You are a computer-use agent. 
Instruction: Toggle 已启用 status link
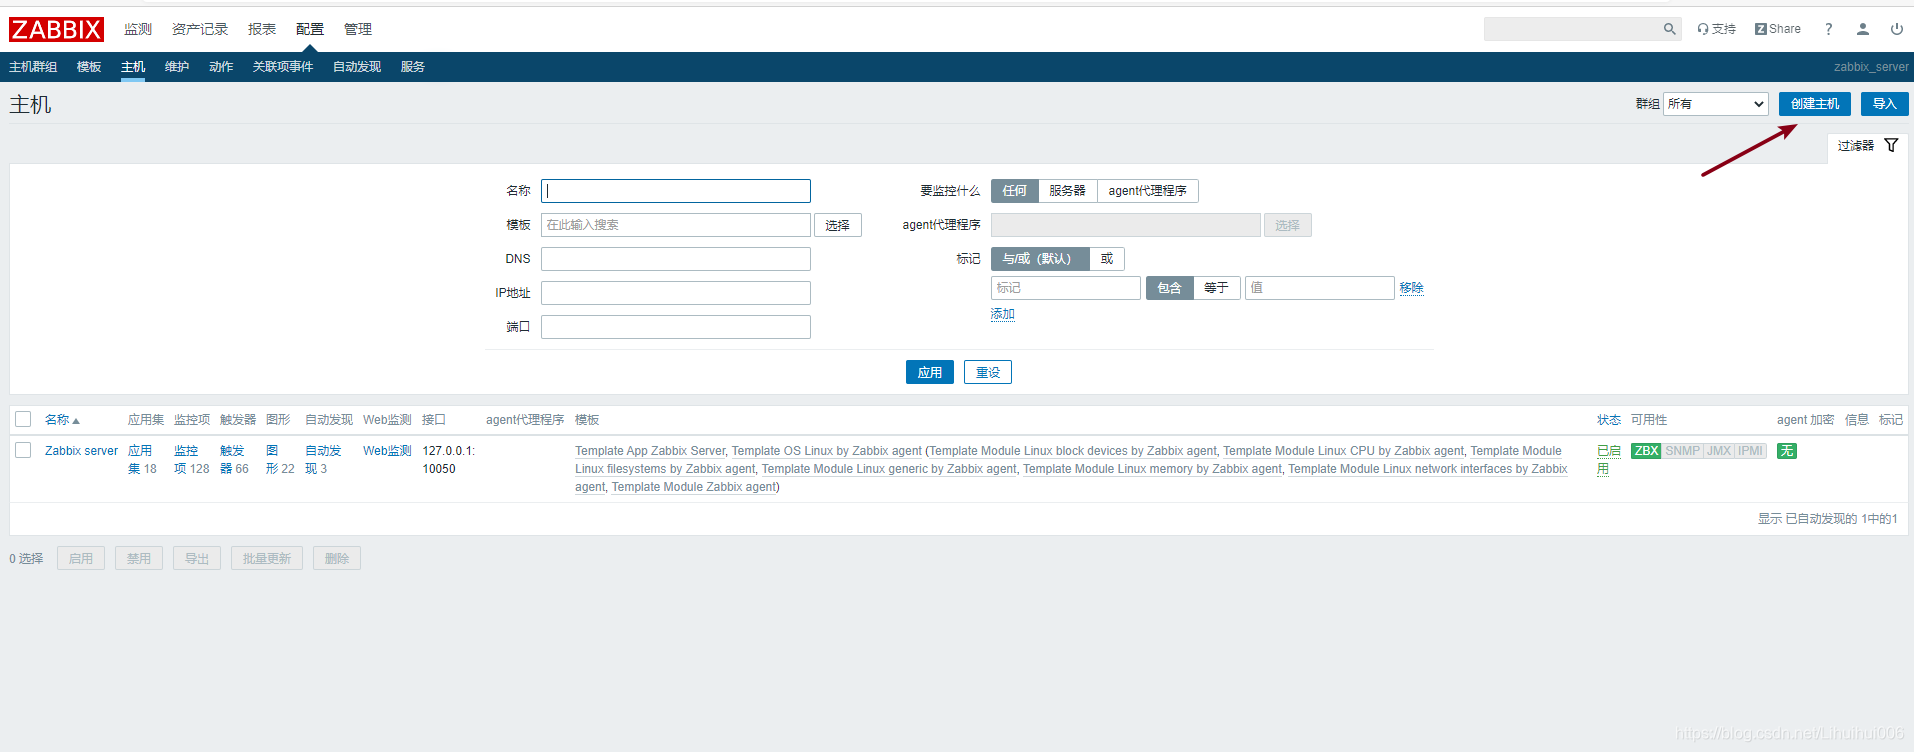coord(1608,460)
